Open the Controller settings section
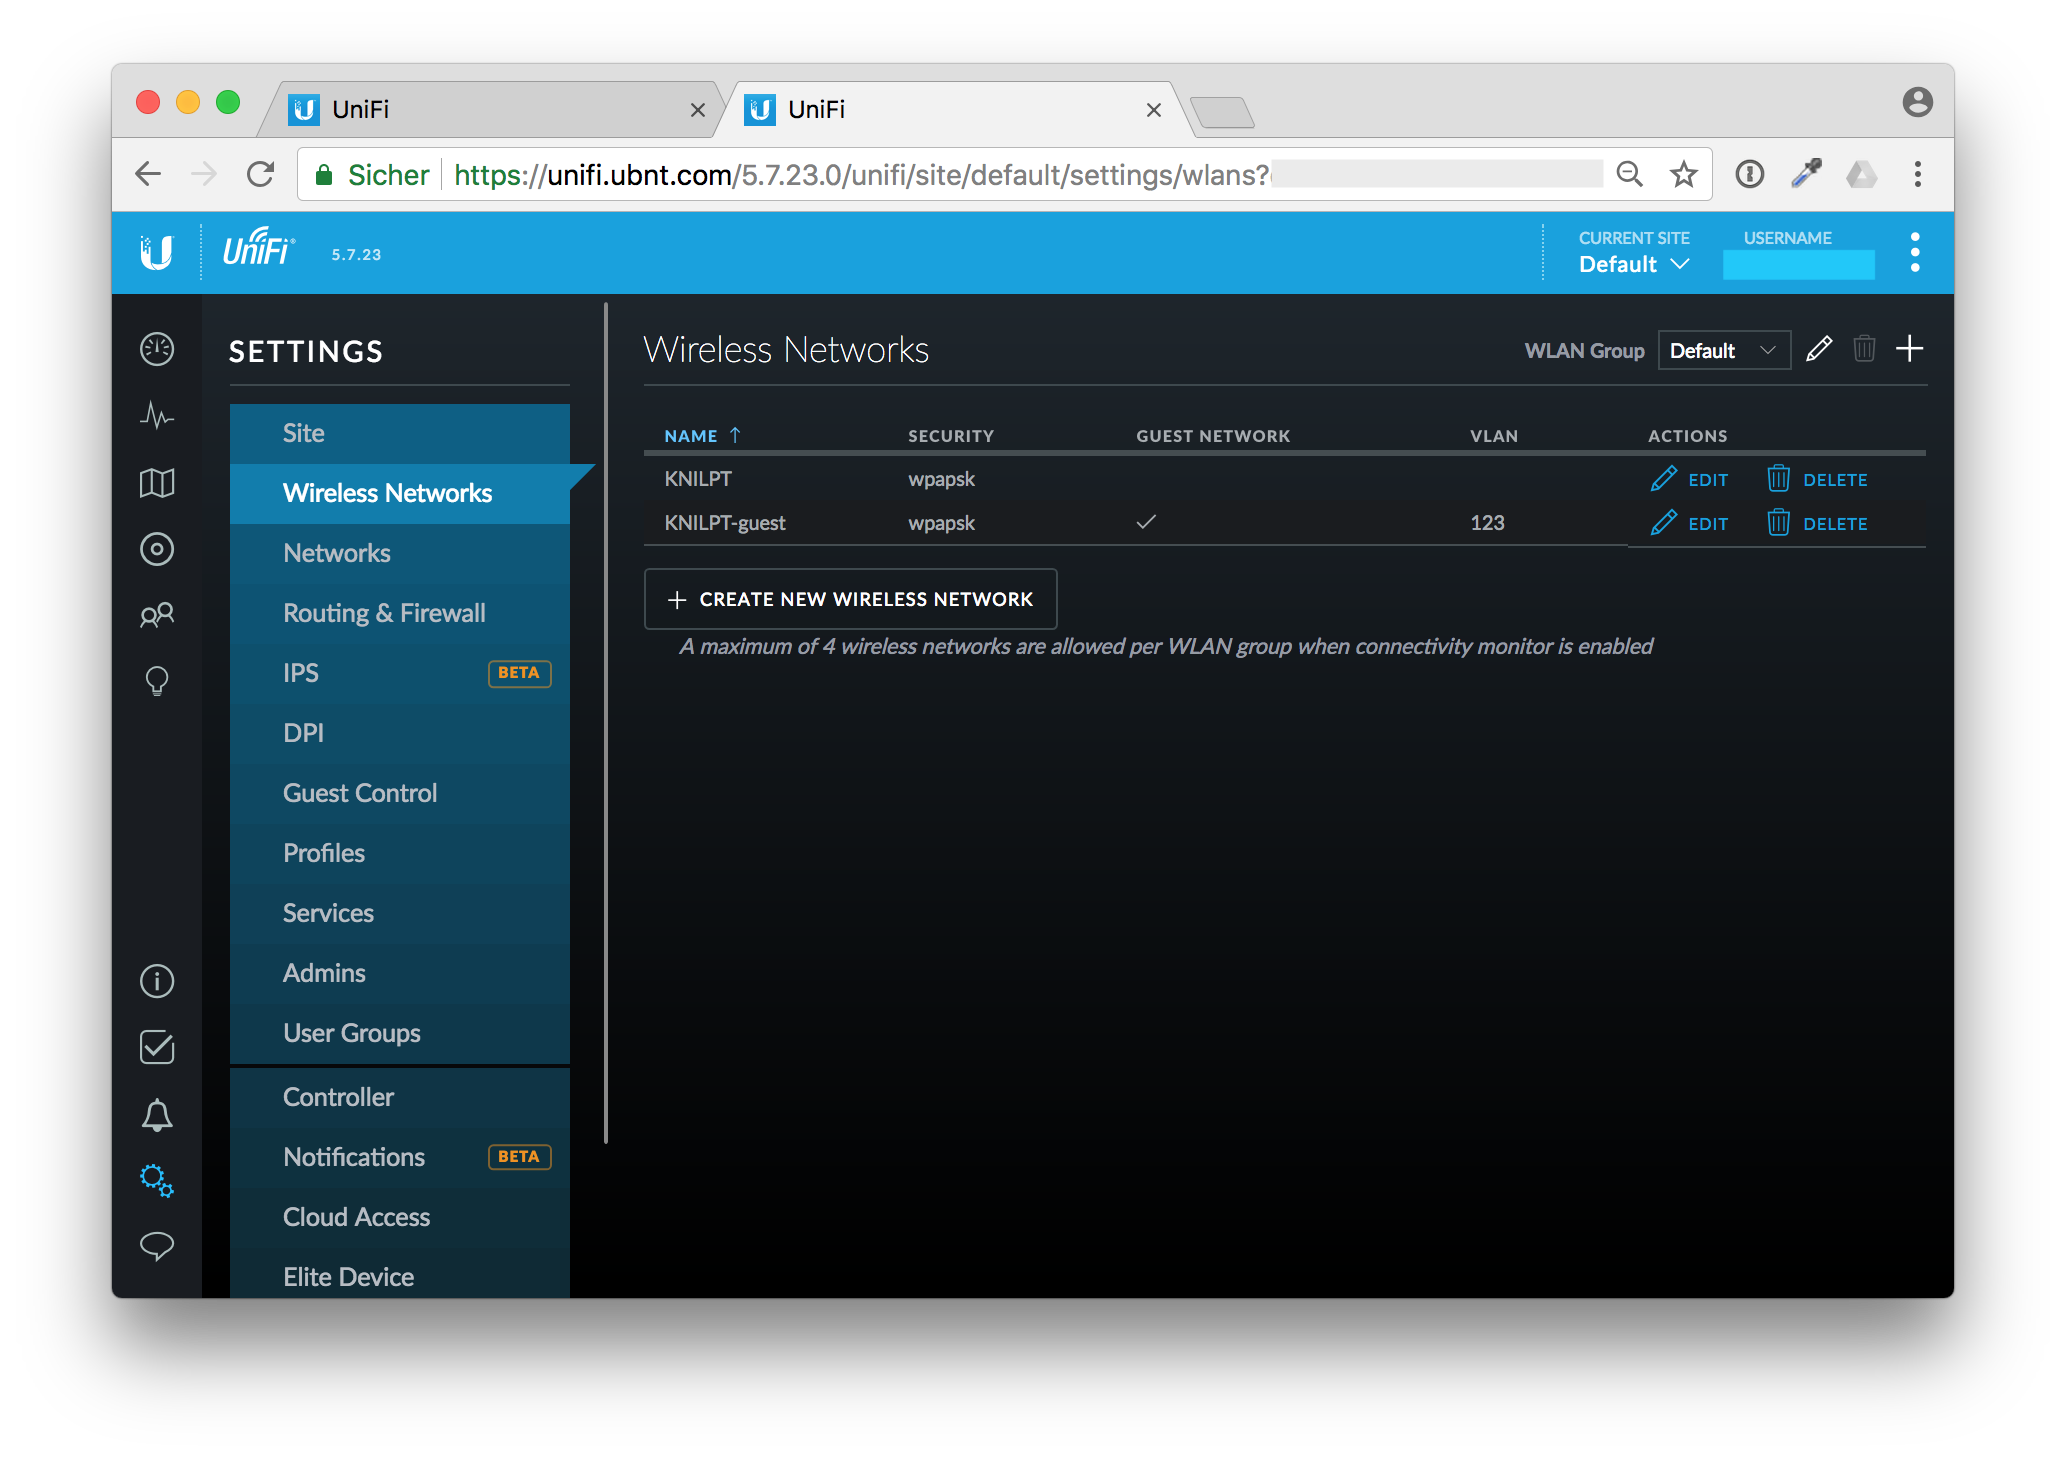This screenshot has height=1458, width=2066. click(x=400, y=1097)
